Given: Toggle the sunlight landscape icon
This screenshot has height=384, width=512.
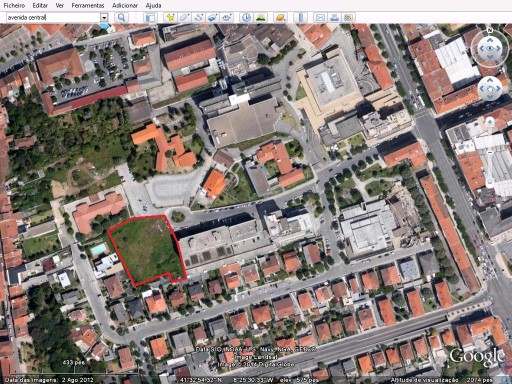Looking at the screenshot, I should click(260, 17).
